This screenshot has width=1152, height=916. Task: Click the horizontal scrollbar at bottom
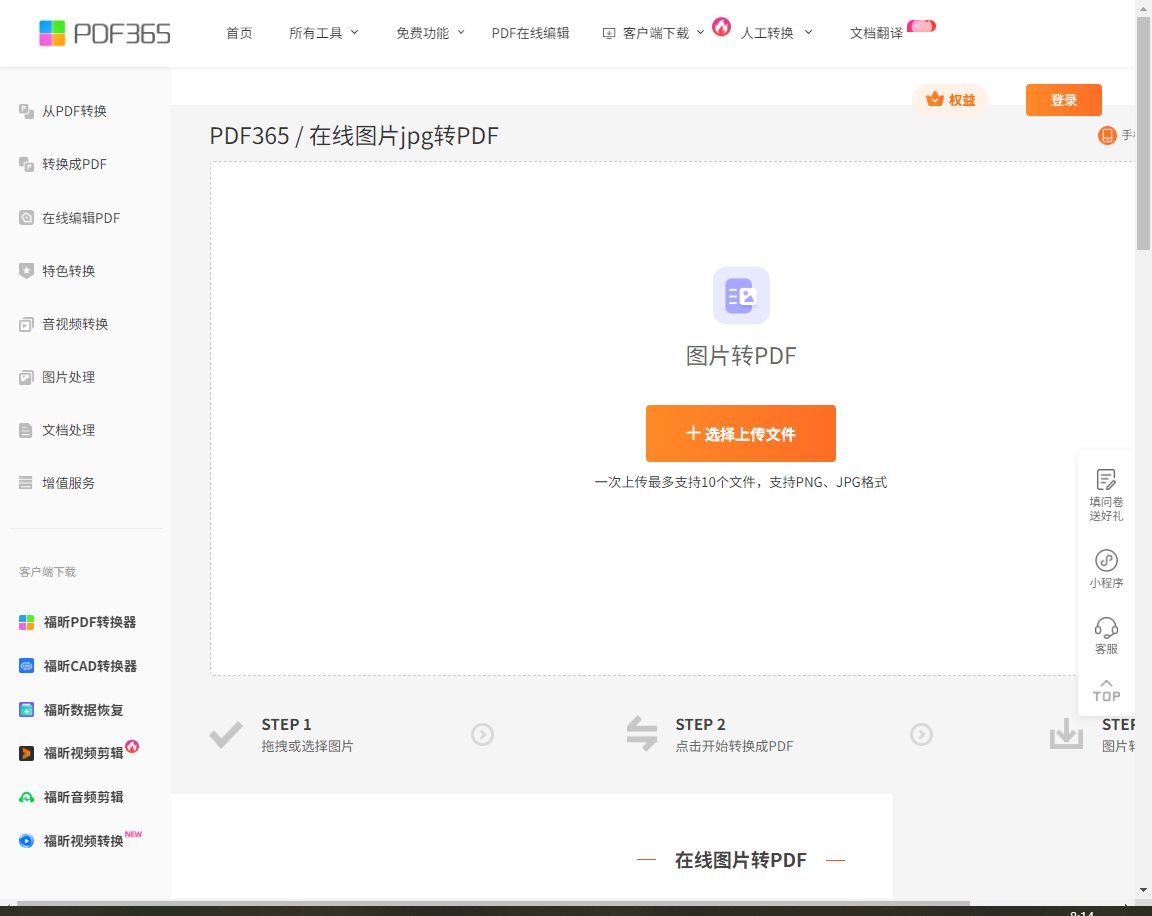pyautogui.click(x=492, y=903)
